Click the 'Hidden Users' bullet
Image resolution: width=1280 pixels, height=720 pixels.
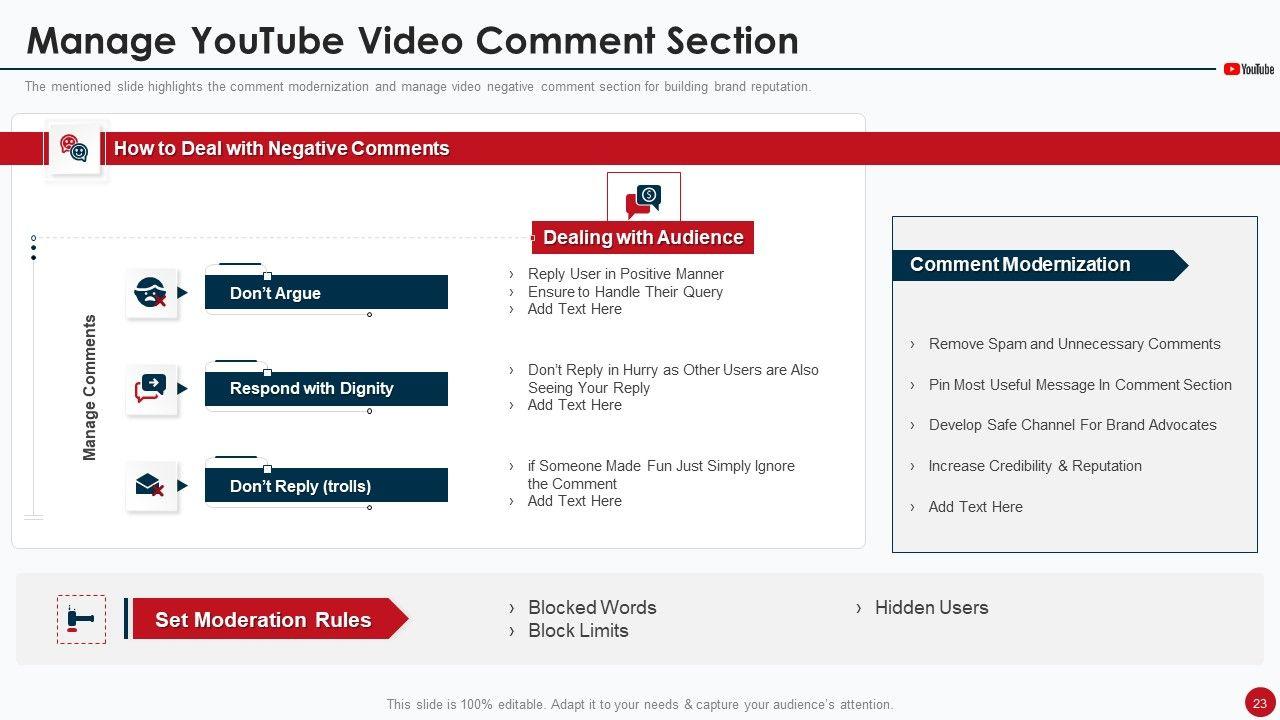click(931, 607)
